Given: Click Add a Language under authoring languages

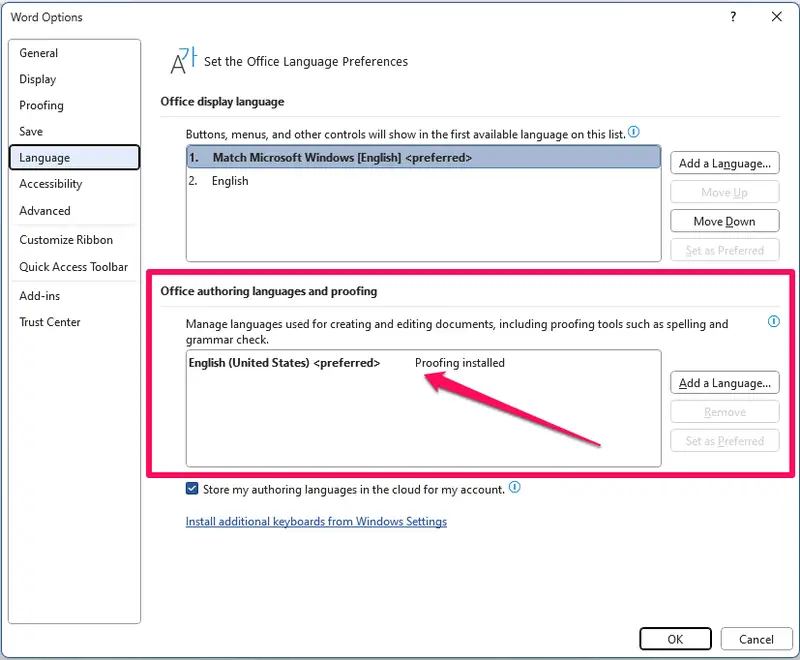Looking at the screenshot, I should point(724,382).
